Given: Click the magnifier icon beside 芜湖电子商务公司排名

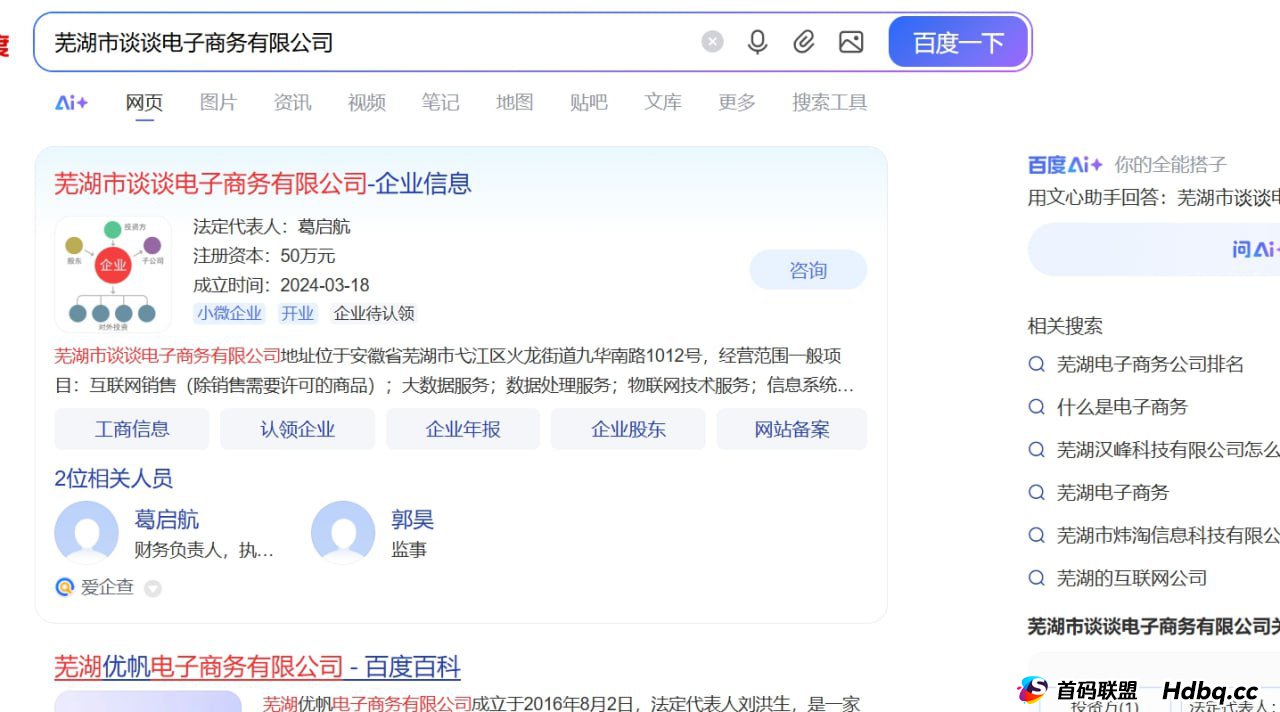Looking at the screenshot, I should (x=1036, y=365).
